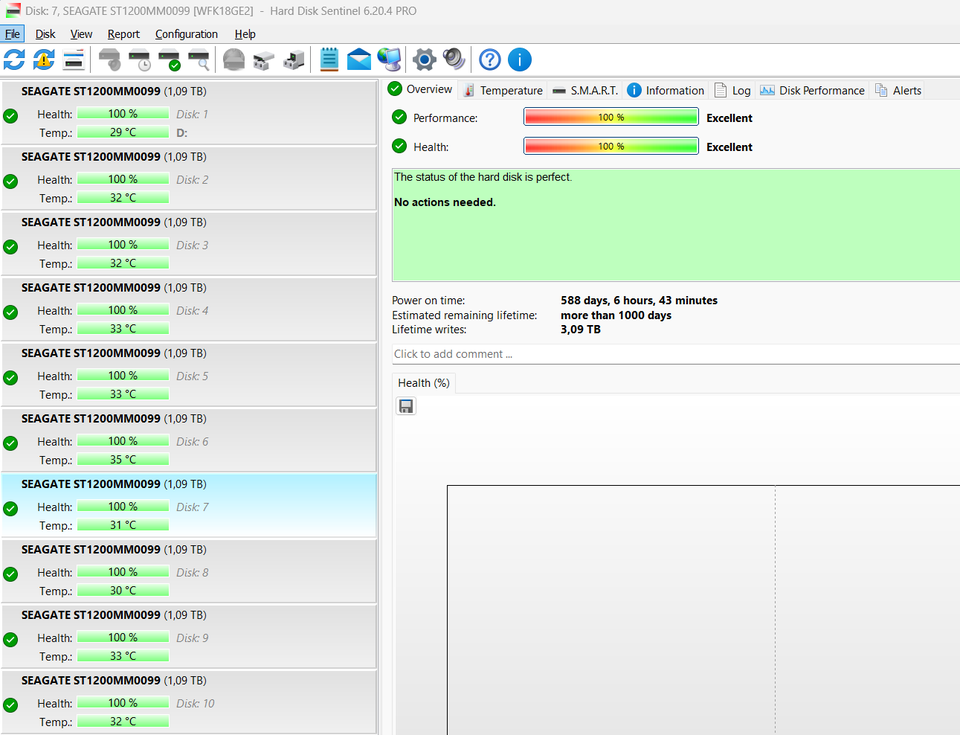
Task: Click the disk with green checkmark toolbar icon
Action: [170, 60]
